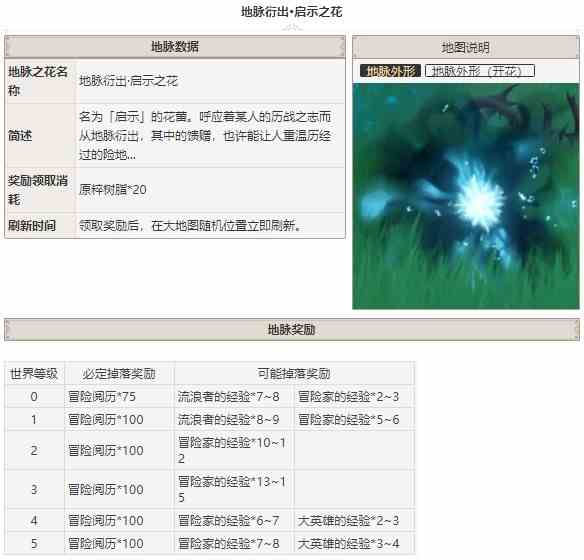Click 冒险家的经验*10~12 reward entry
The width and height of the screenshot is (584, 560).
pyautogui.click(x=232, y=450)
